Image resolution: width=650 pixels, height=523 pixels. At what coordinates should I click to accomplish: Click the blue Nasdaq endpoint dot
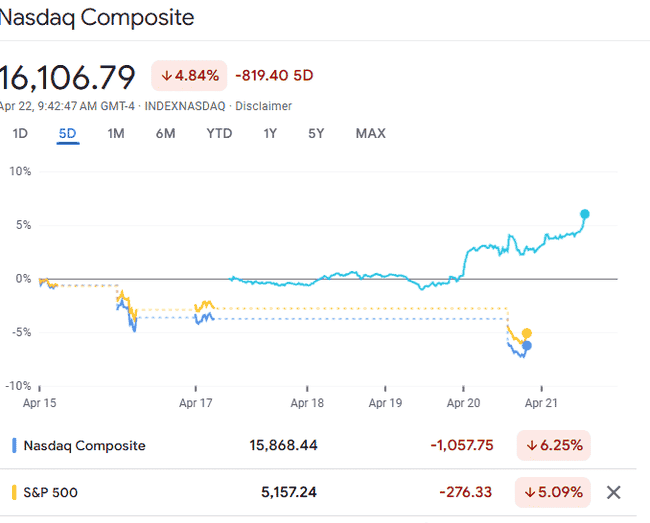528,346
